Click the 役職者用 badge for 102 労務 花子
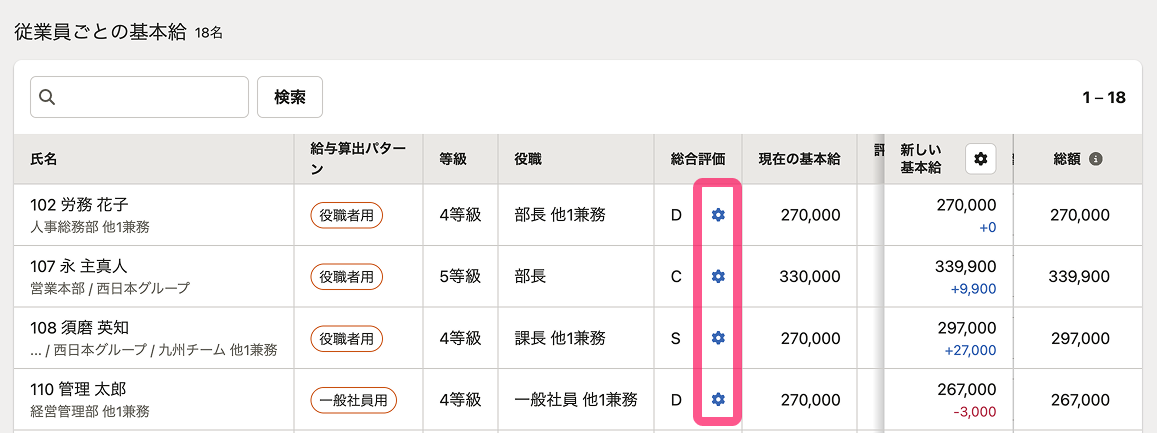1157x433 pixels. (x=347, y=214)
